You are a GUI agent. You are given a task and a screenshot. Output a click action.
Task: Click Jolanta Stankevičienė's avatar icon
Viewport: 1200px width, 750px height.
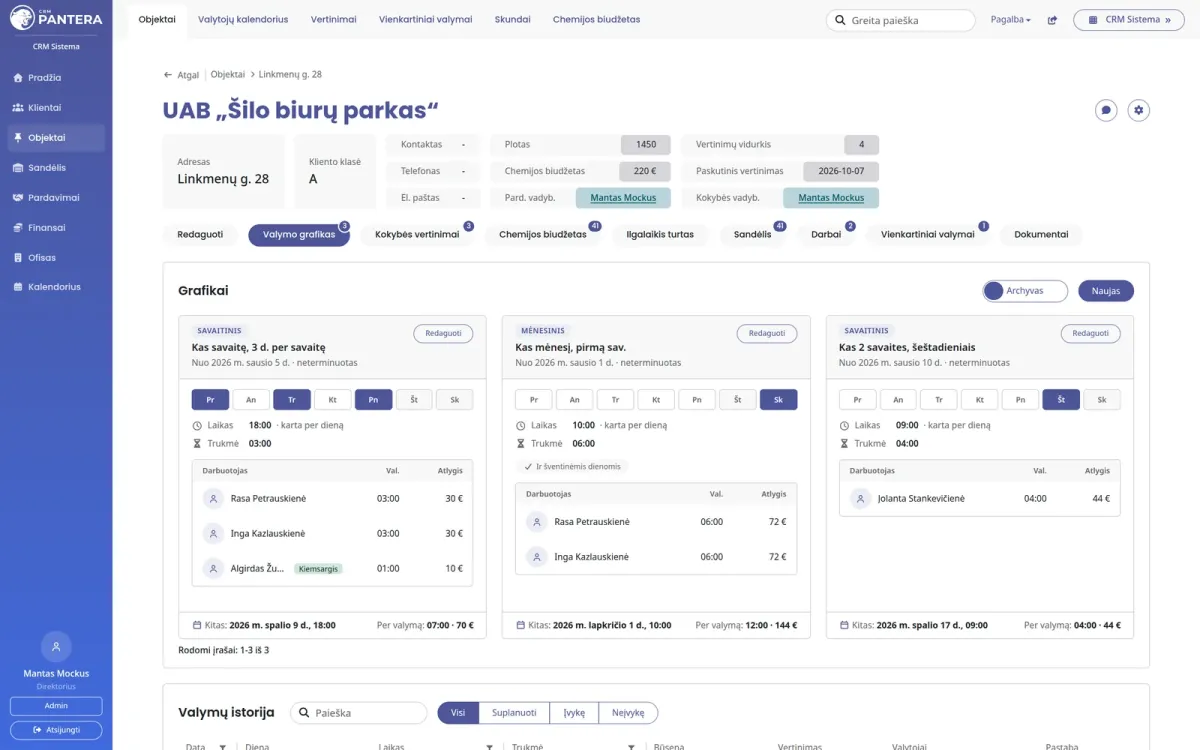pos(861,498)
